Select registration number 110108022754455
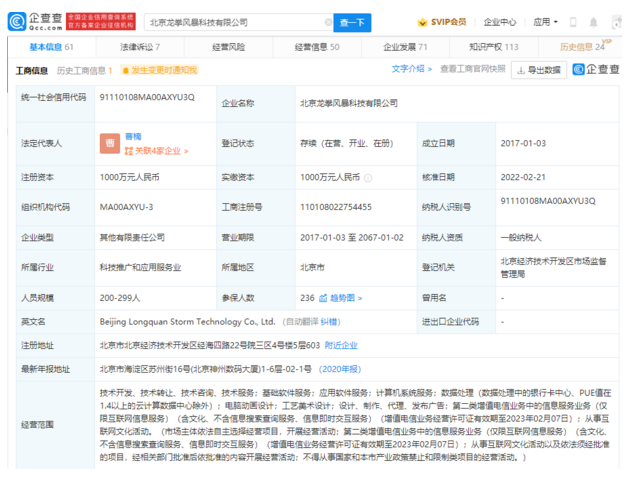This screenshot has width=626, height=477. click(x=336, y=207)
